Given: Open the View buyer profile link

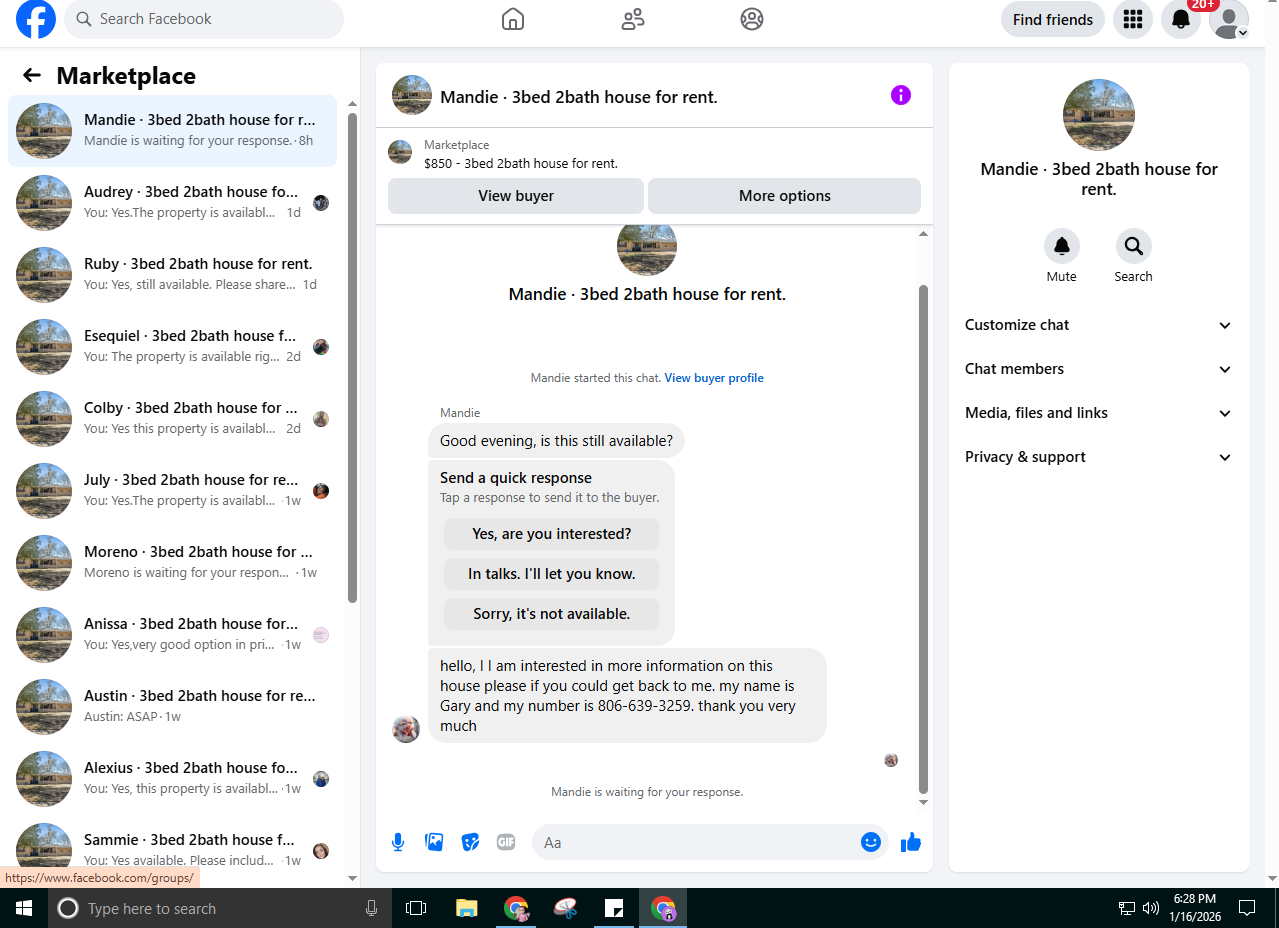Looking at the screenshot, I should coord(714,378).
